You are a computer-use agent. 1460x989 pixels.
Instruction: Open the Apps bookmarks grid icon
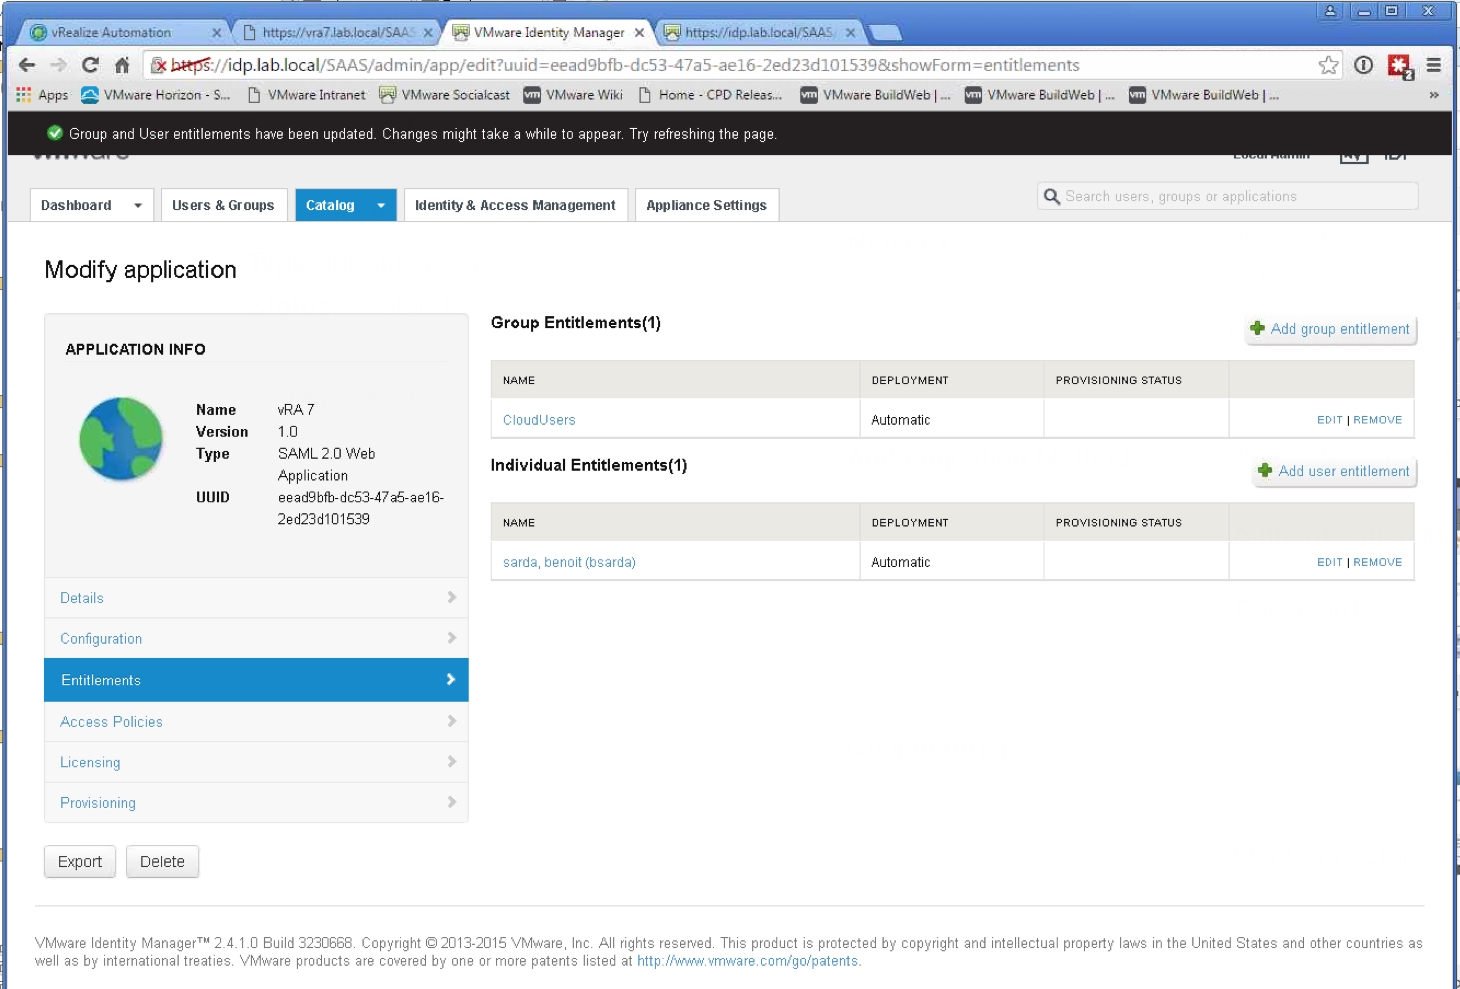pyautogui.click(x=24, y=95)
